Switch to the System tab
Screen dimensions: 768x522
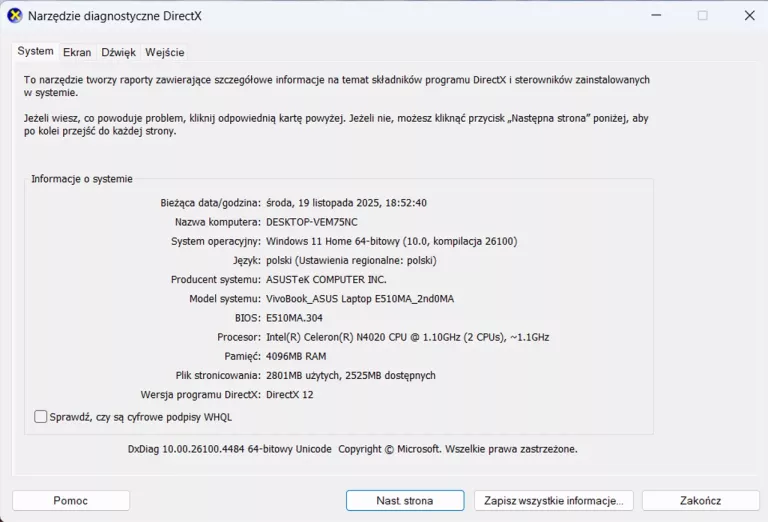coord(36,52)
